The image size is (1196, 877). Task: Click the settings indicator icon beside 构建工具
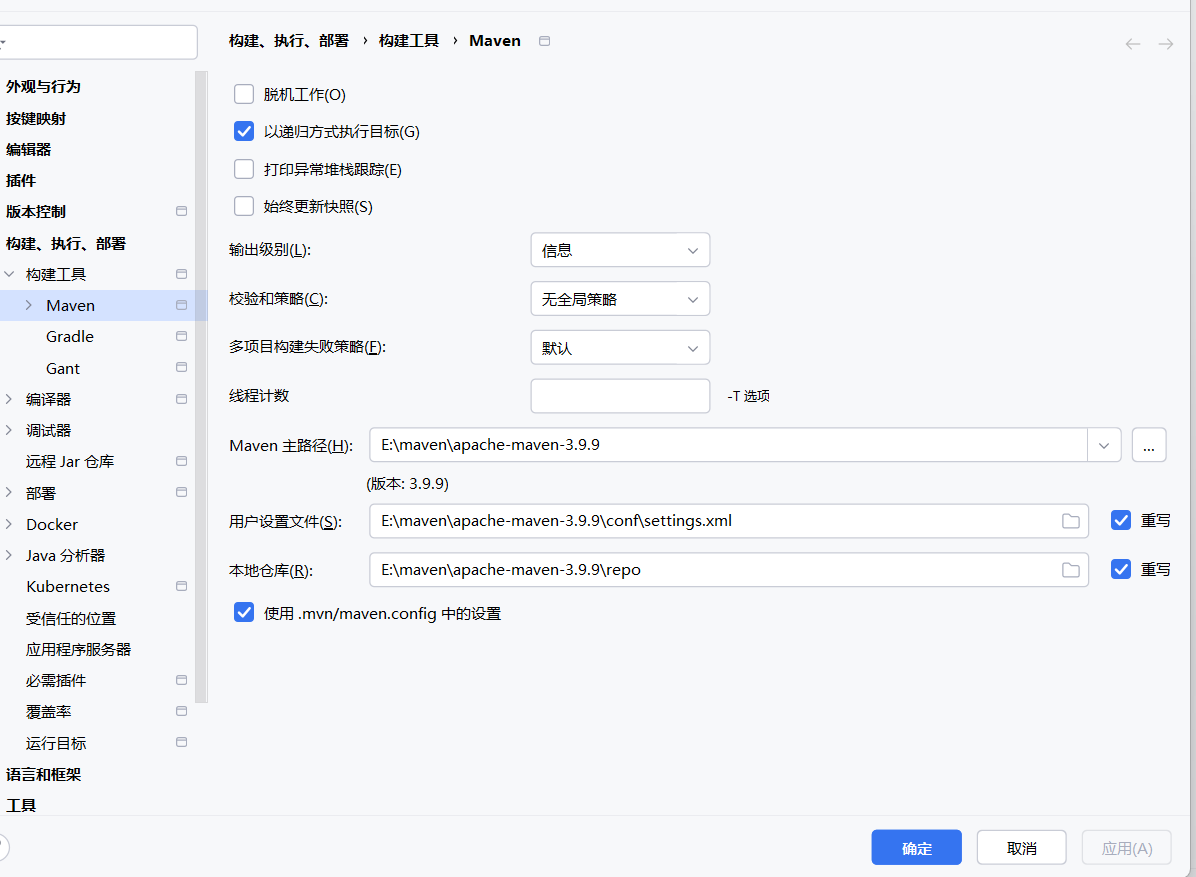coord(181,273)
